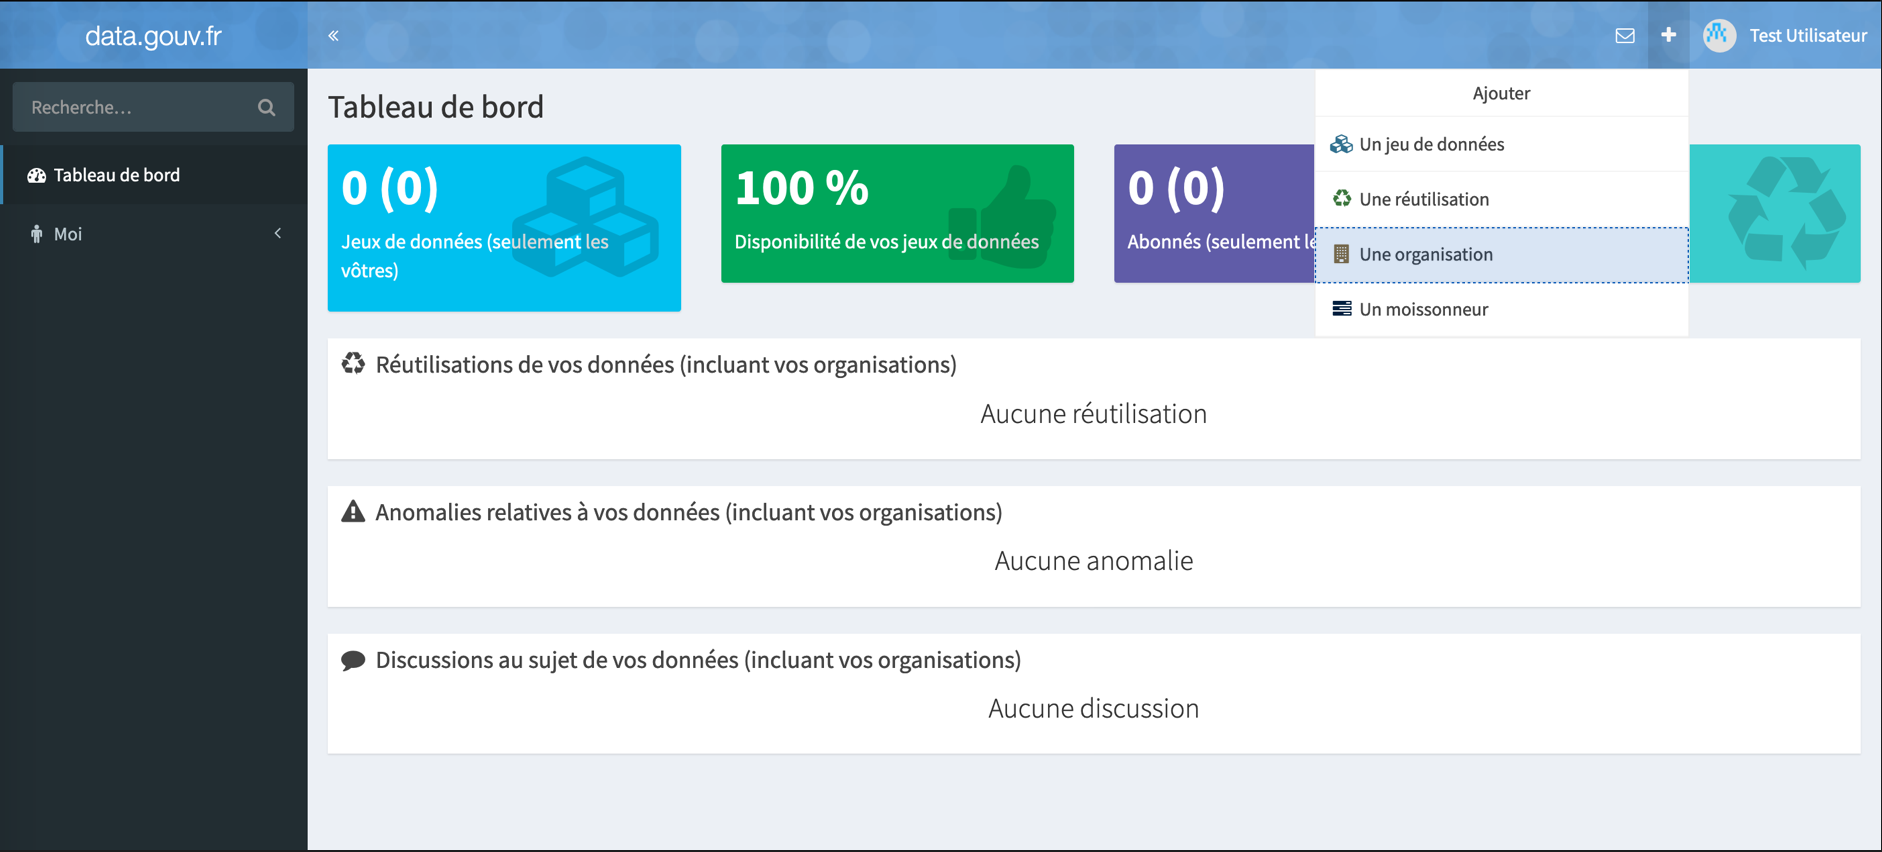Click the person icon next to Moi

[x=37, y=234]
